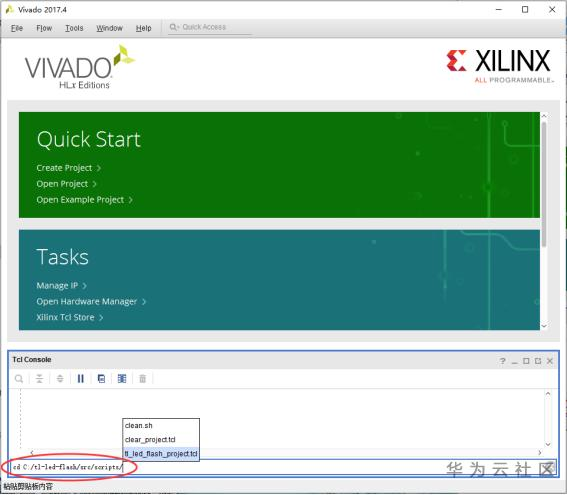Click the copy icon in Tcl Console toolbar

click(x=101, y=379)
